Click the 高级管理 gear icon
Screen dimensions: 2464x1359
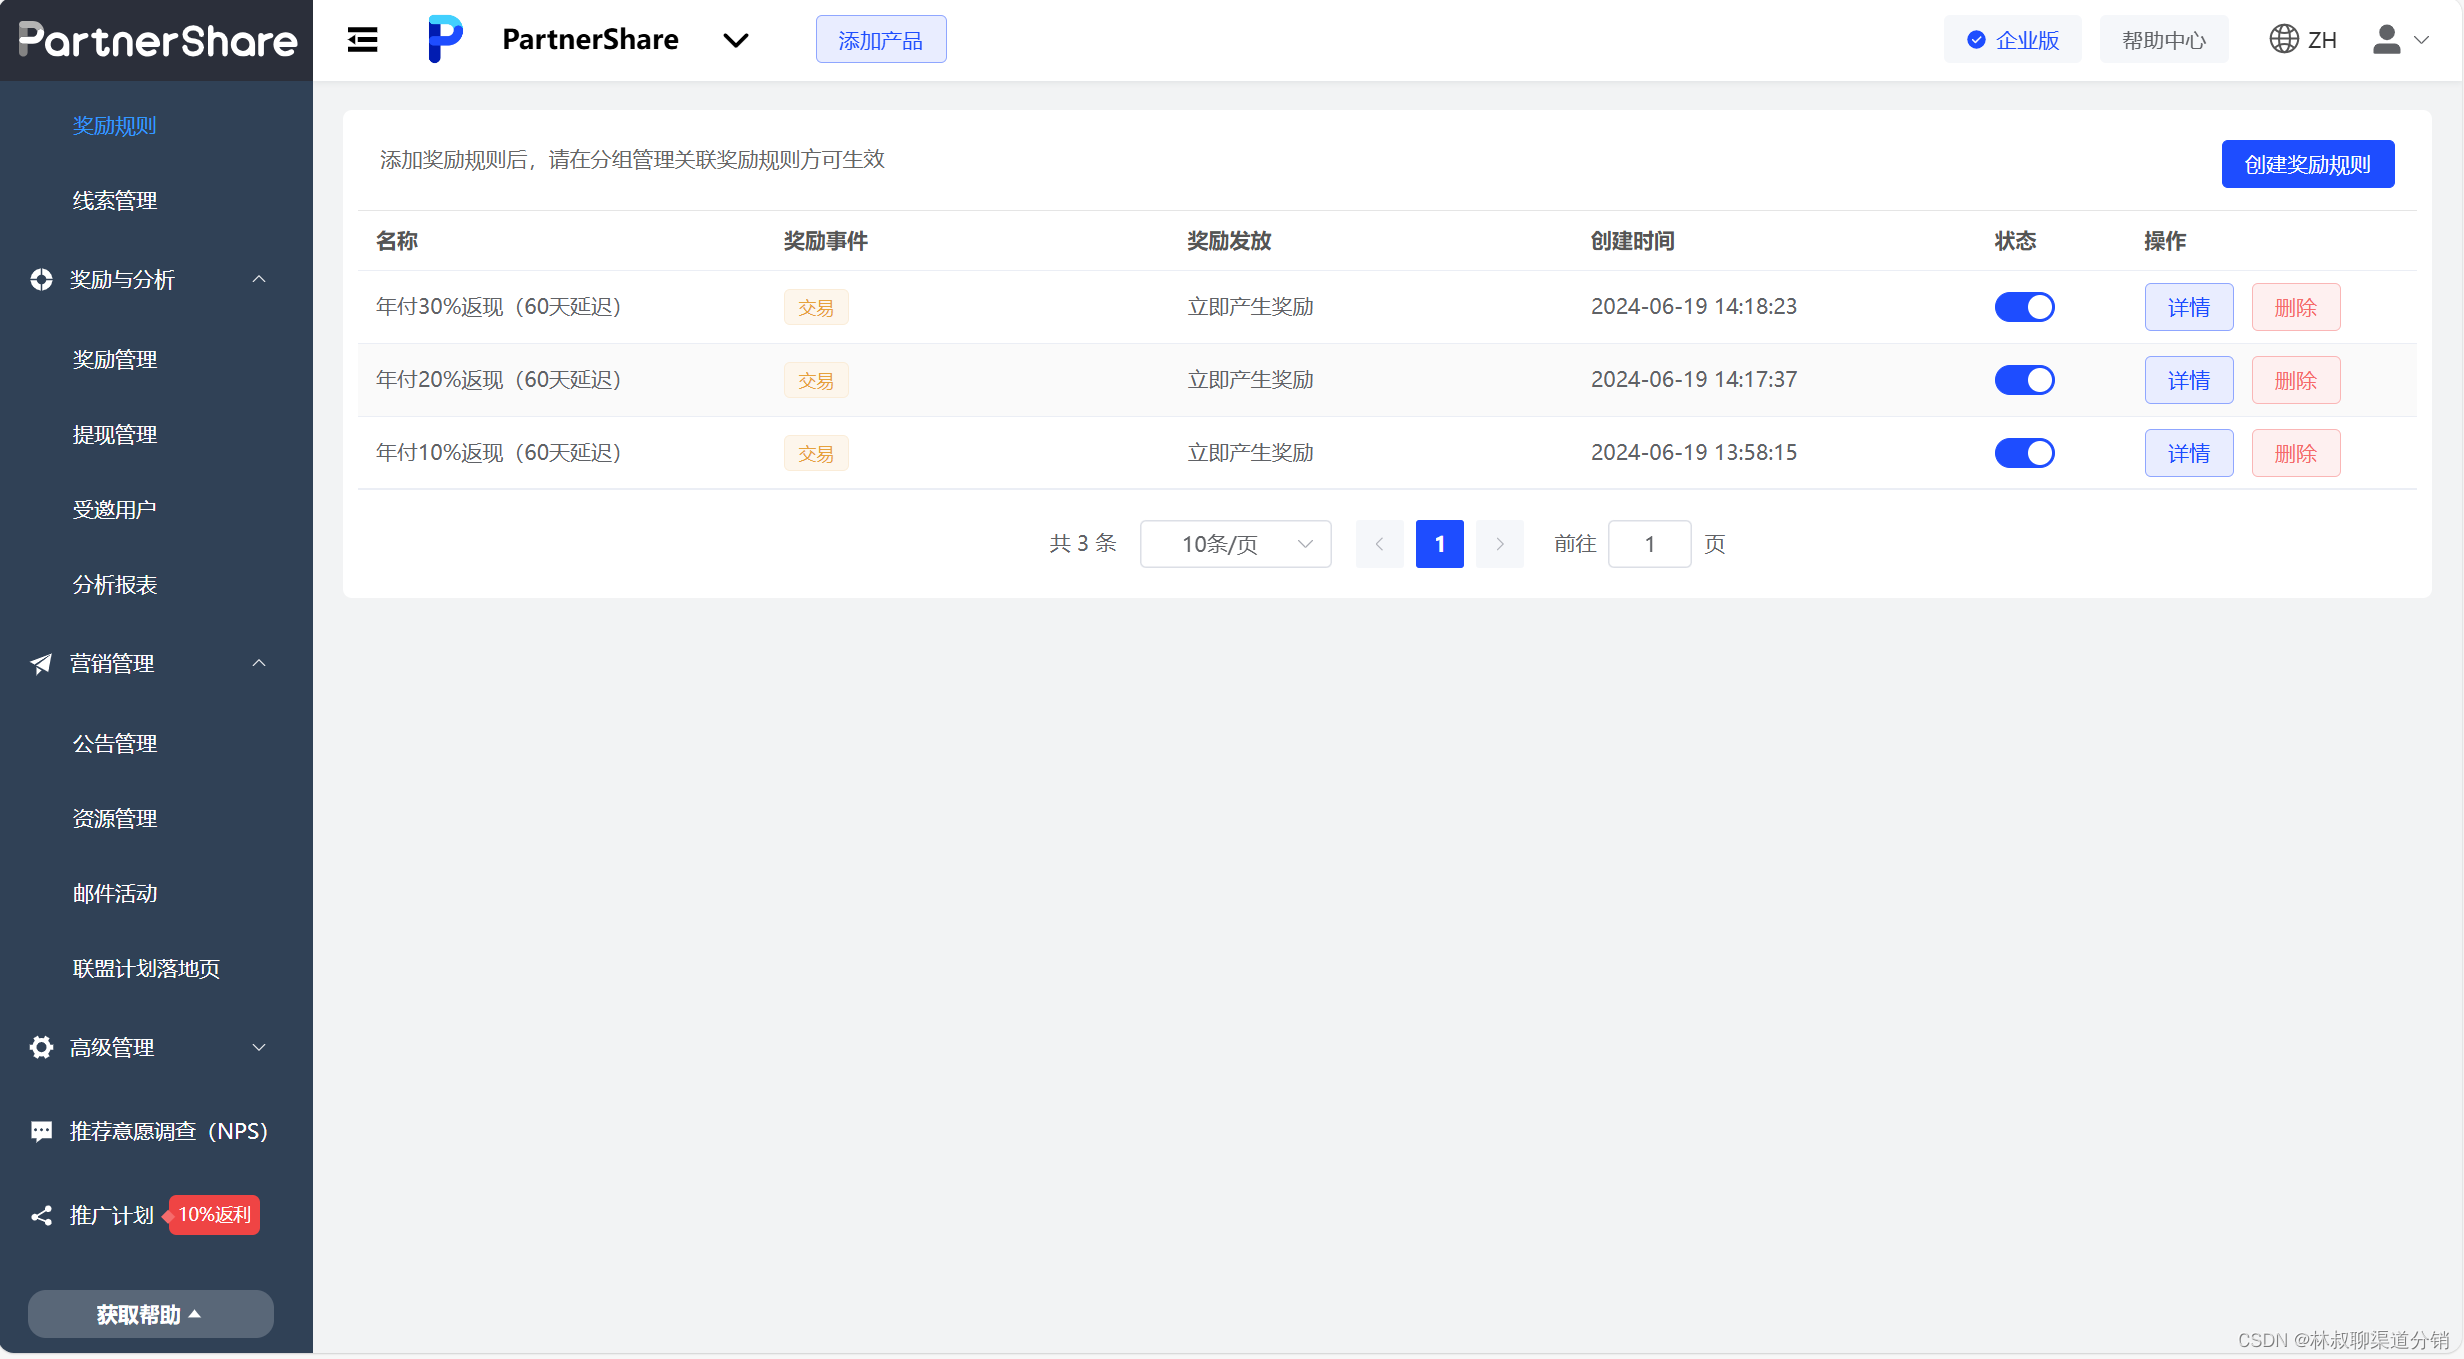coord(41,1047)
